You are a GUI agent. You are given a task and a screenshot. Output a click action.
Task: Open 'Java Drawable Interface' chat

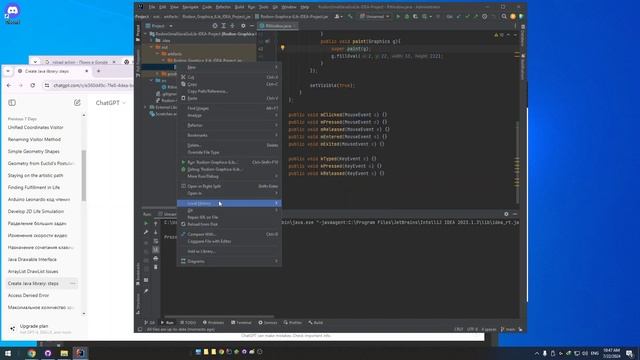coord(32,259)
